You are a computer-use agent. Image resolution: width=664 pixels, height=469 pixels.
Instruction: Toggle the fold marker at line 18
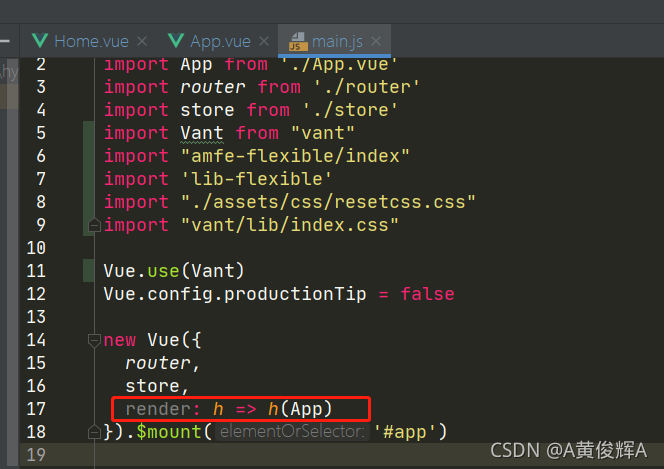tap(96, 432)
